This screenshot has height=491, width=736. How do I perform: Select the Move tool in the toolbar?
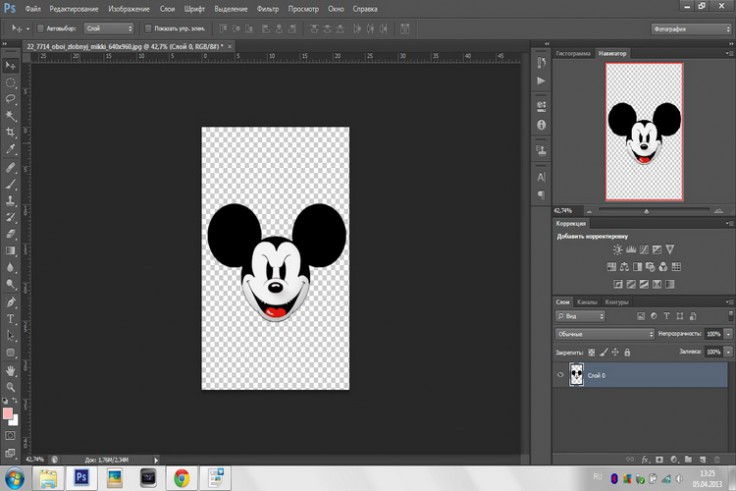click(11, 65)
